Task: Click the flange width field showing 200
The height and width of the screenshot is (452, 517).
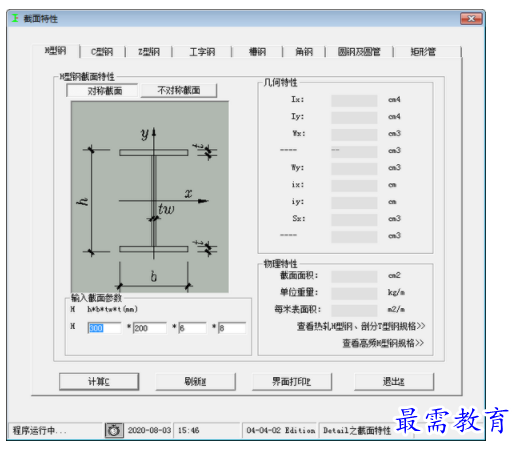Action: coord(150,328)
